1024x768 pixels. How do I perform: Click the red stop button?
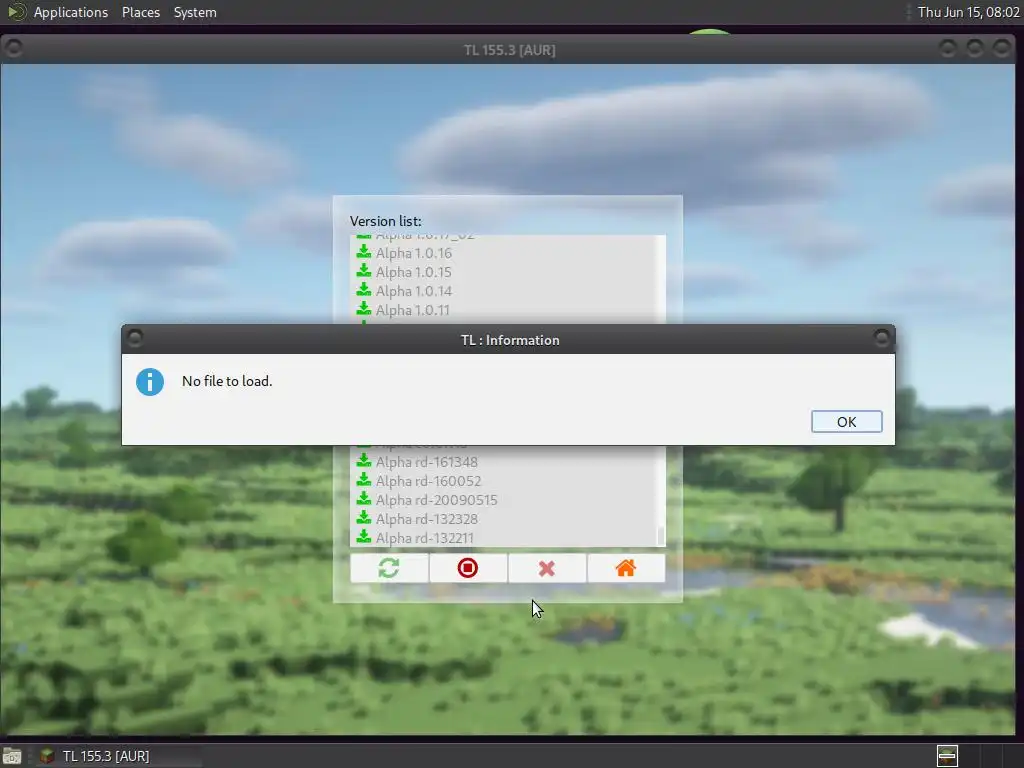pos(468,568)
